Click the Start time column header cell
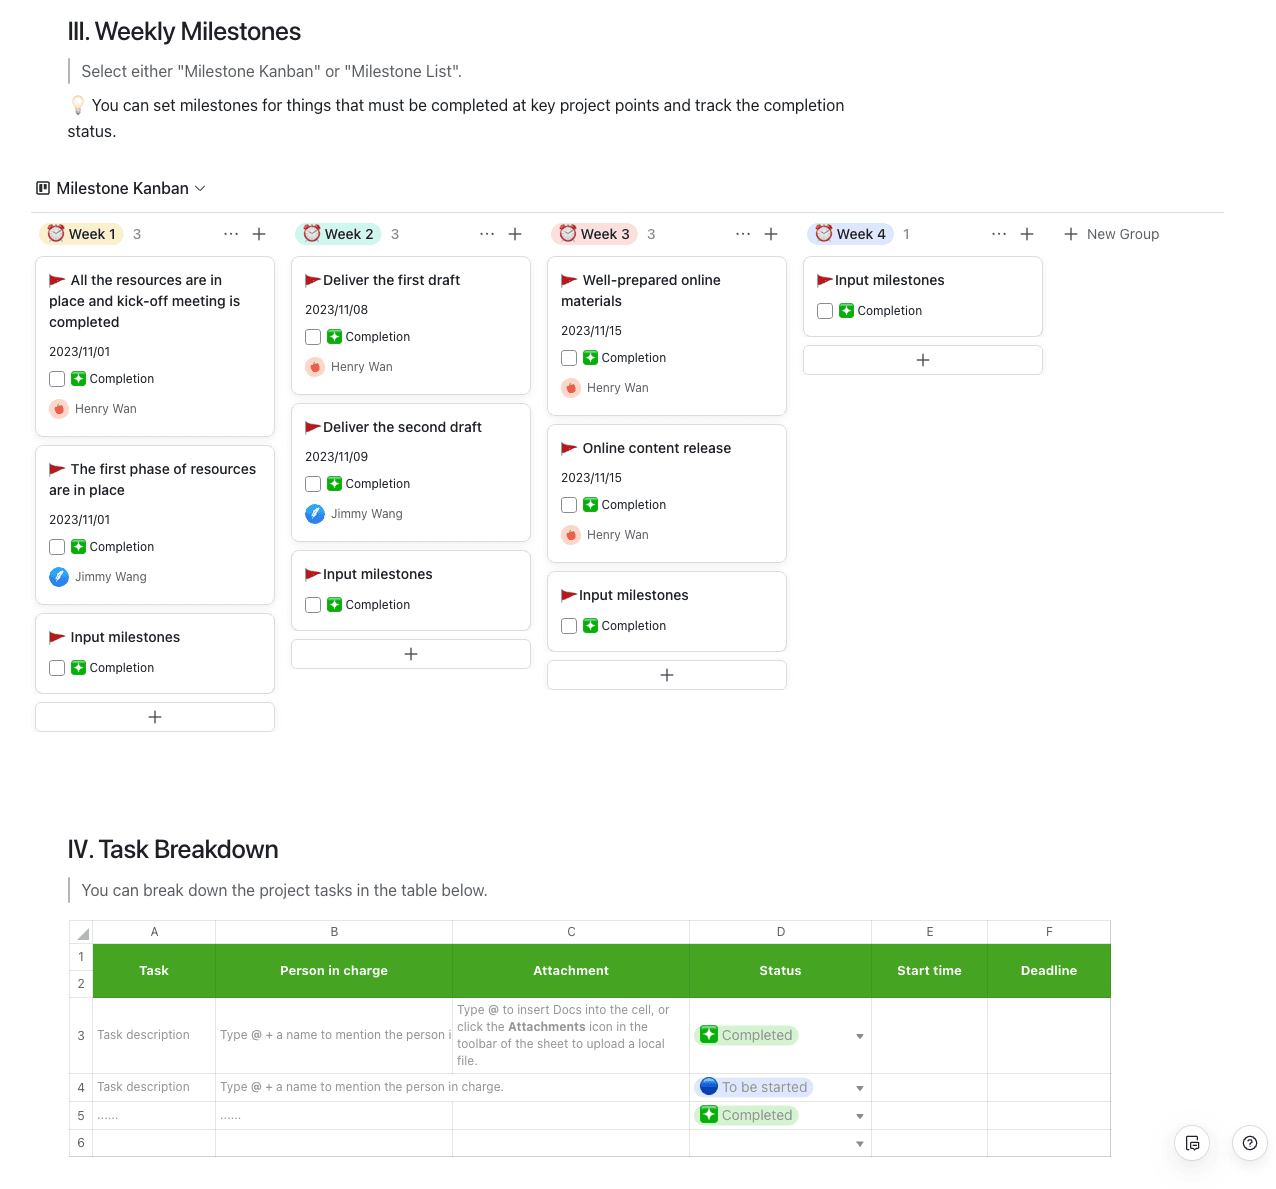Viewport: 1276px width, 1189px height. 929,971
